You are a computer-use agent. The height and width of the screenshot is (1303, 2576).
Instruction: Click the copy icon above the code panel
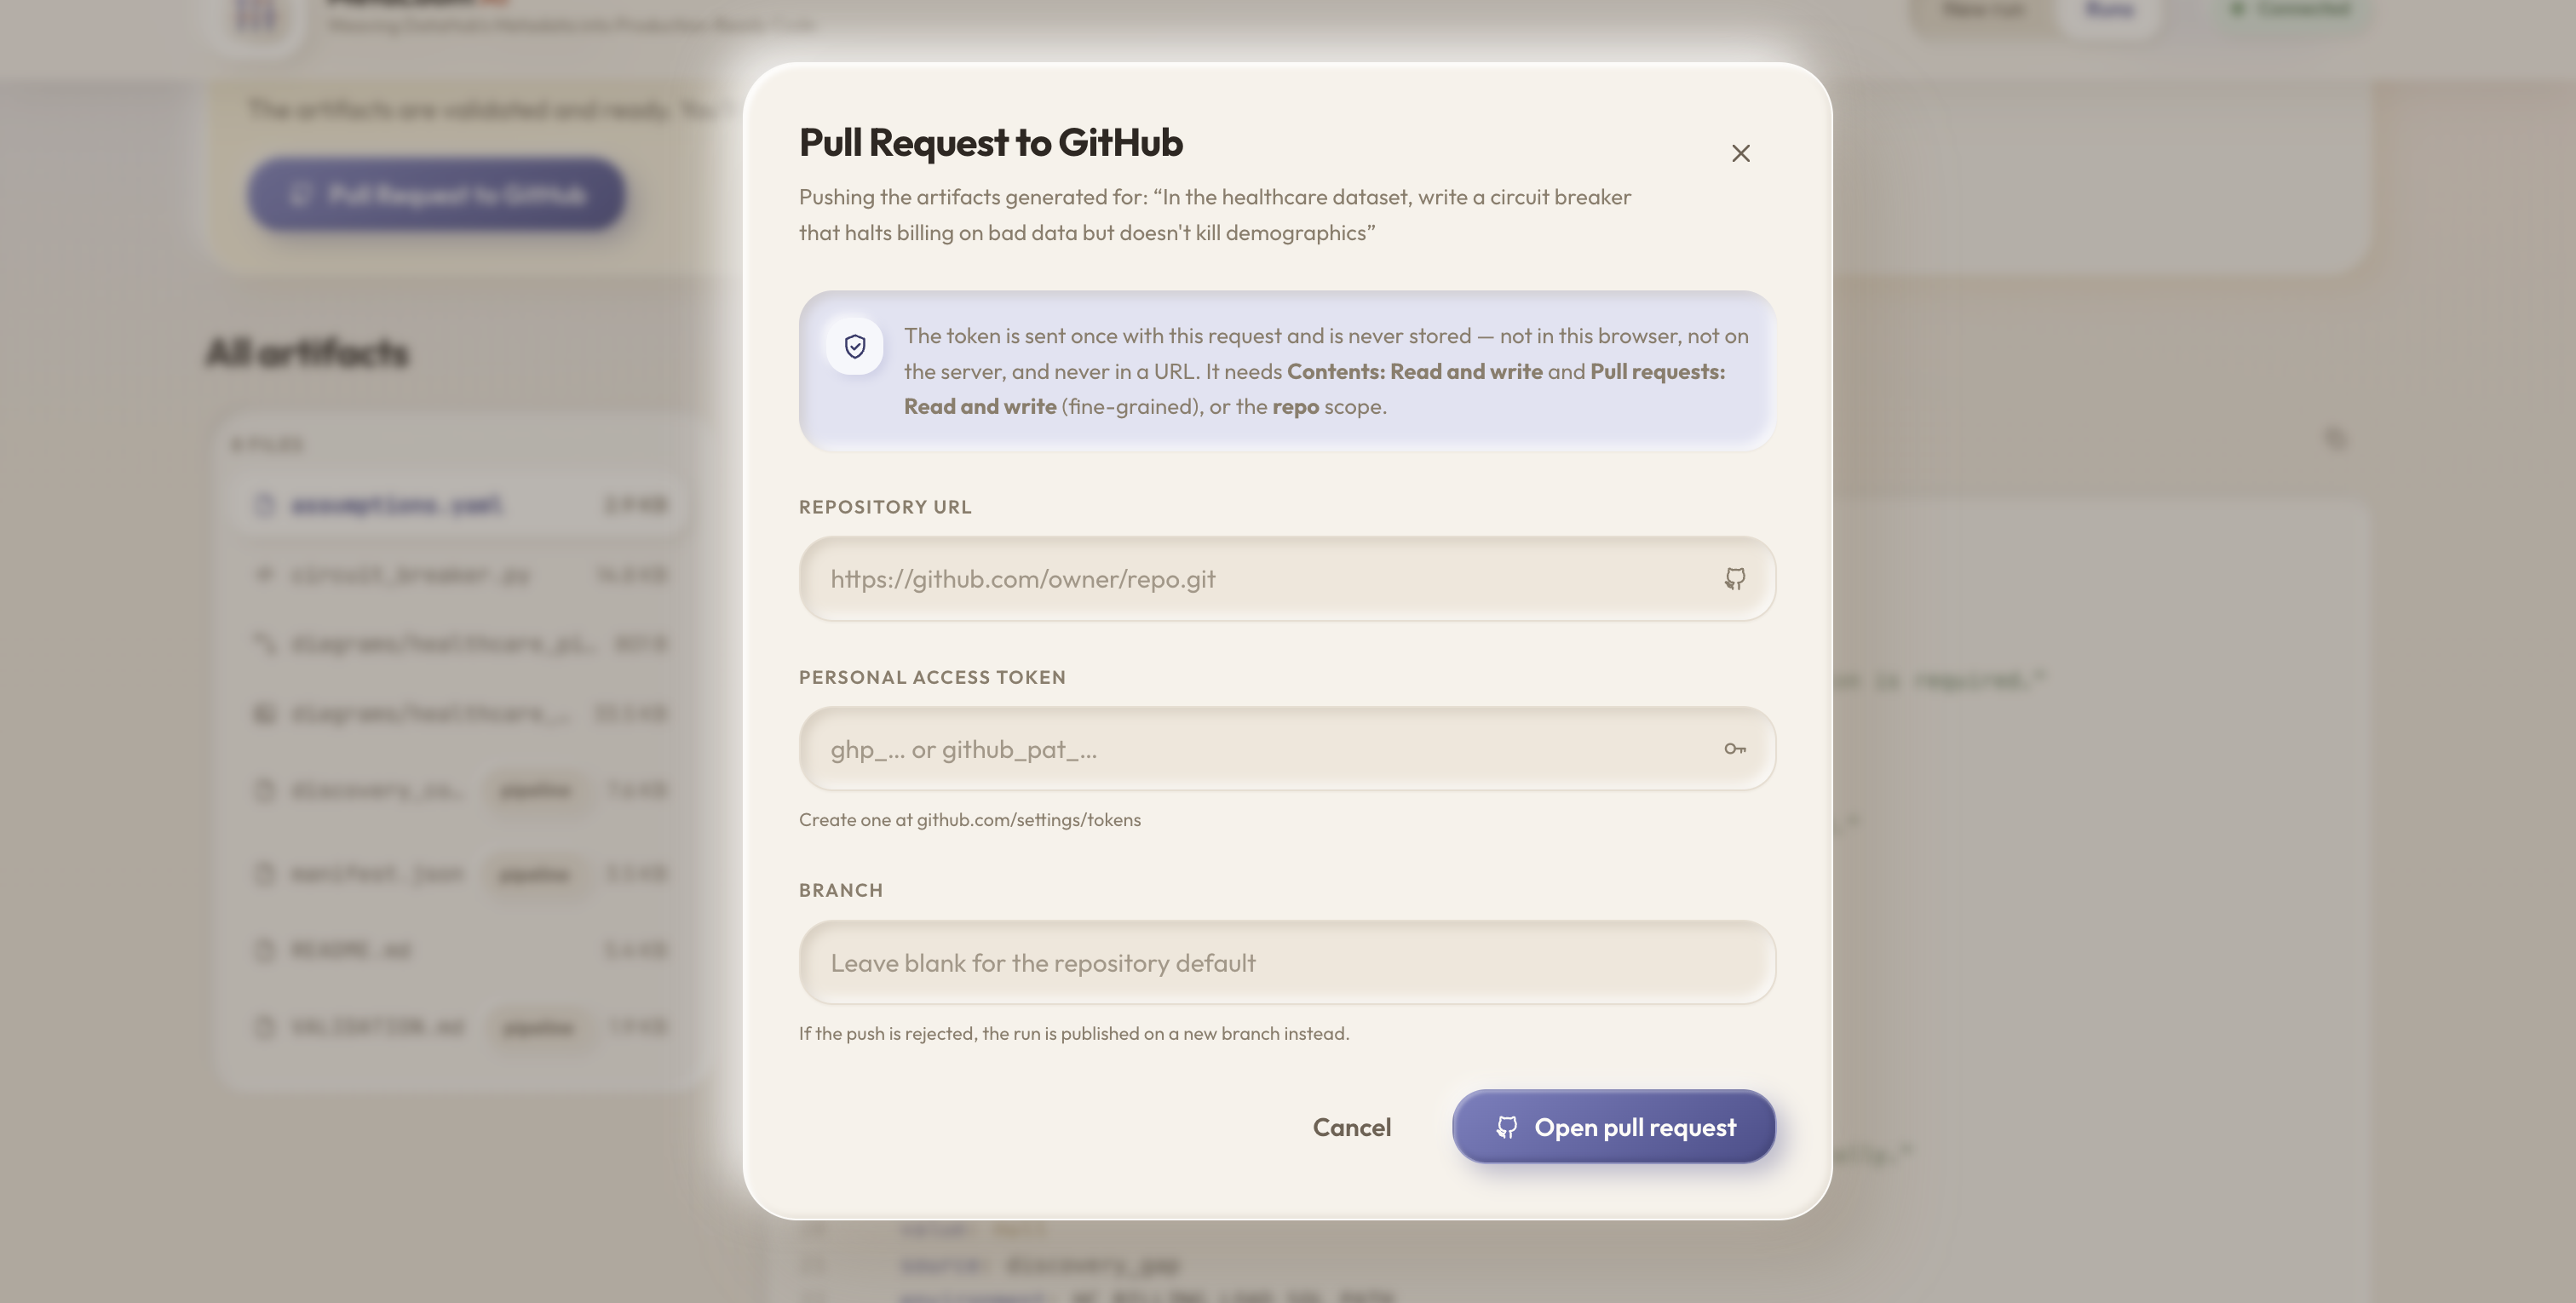coord(2334,438)
